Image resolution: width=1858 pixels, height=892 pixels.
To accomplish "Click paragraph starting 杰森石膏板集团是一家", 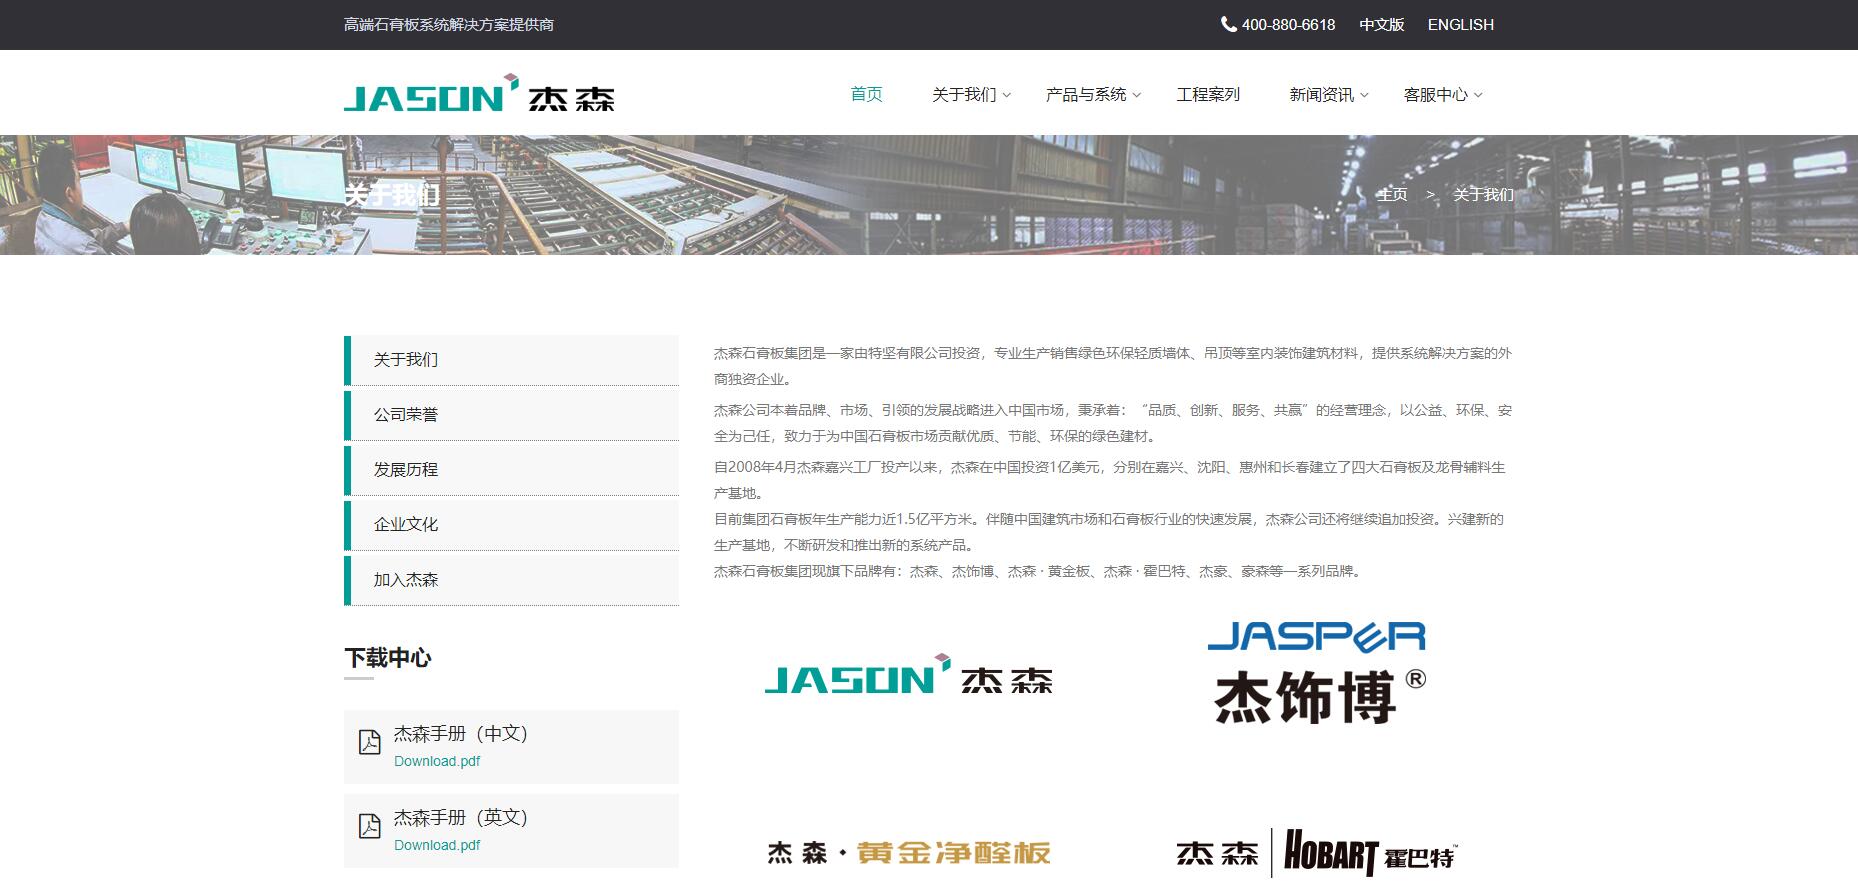I will 1113,366.
